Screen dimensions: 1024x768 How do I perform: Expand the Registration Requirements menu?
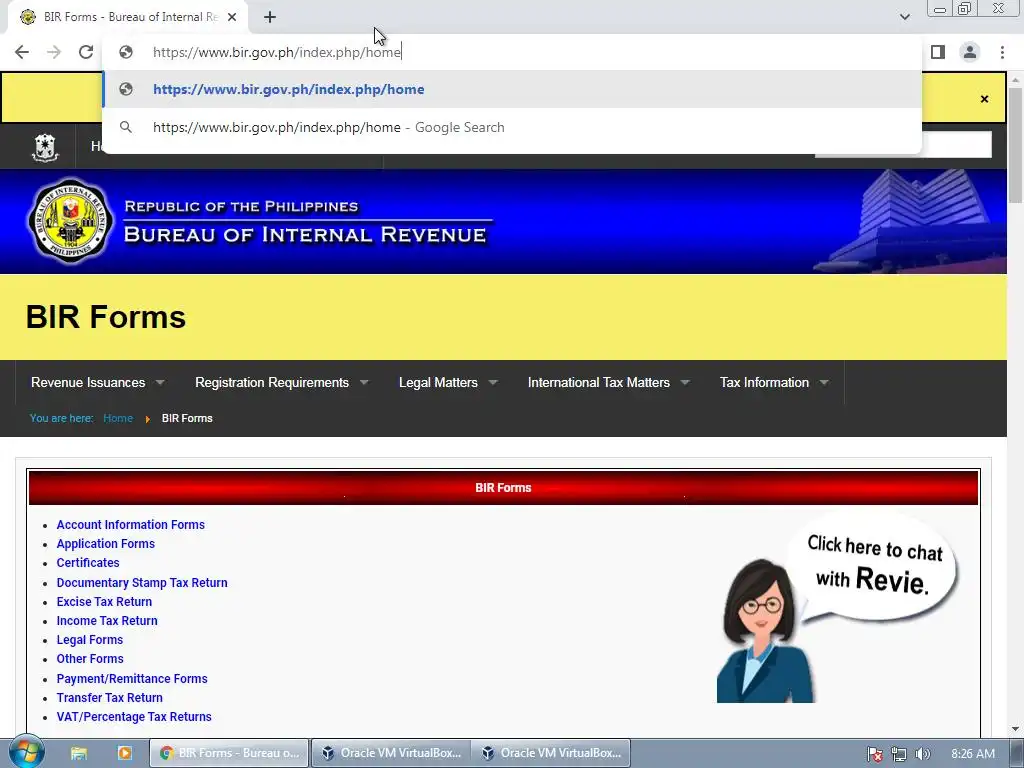pyautogui.click(x=281, y=383)
